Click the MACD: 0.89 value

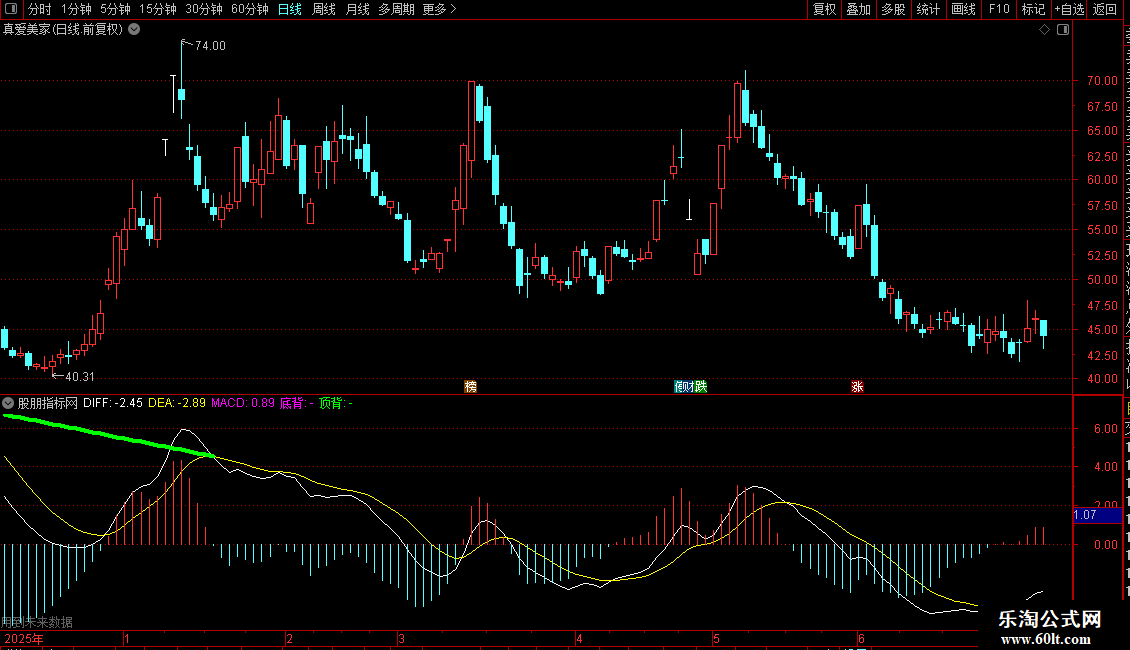243,403
